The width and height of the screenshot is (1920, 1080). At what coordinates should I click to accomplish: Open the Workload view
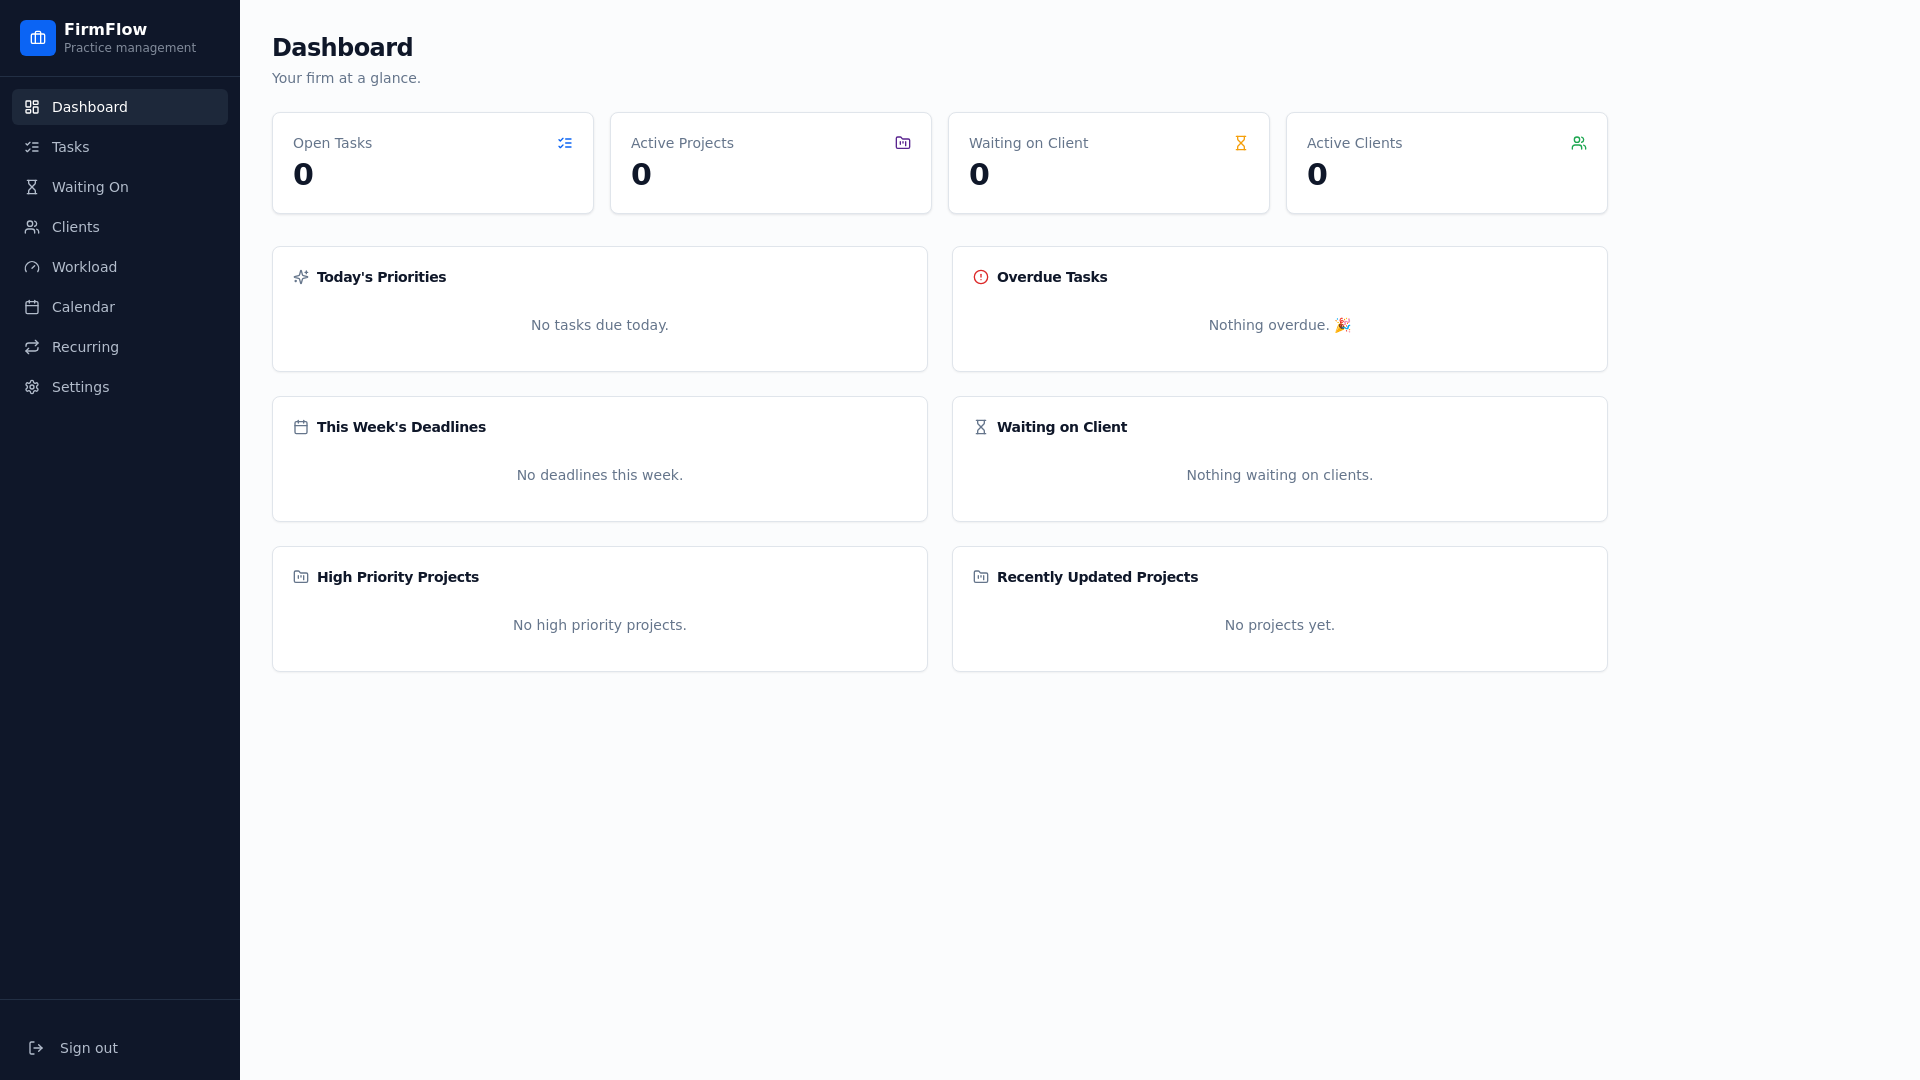coord(120,267)
